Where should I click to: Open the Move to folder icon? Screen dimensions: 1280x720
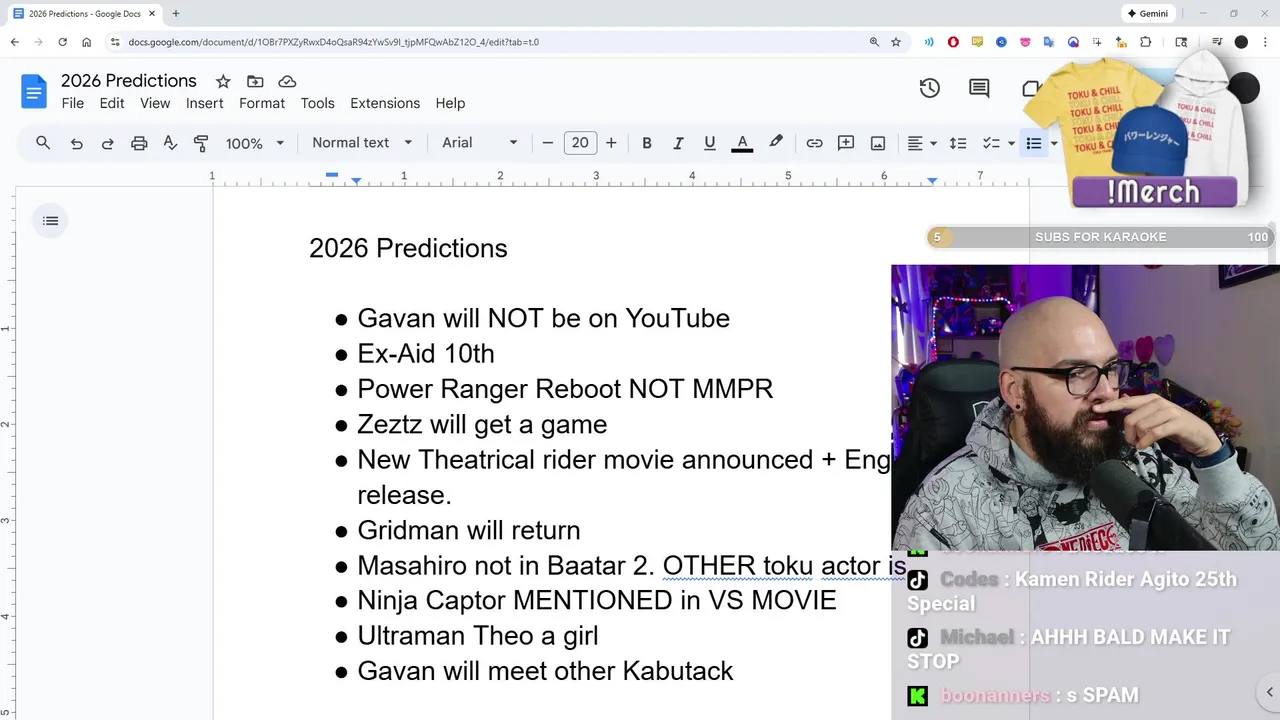pyautogui.click(x=255, y=81)
